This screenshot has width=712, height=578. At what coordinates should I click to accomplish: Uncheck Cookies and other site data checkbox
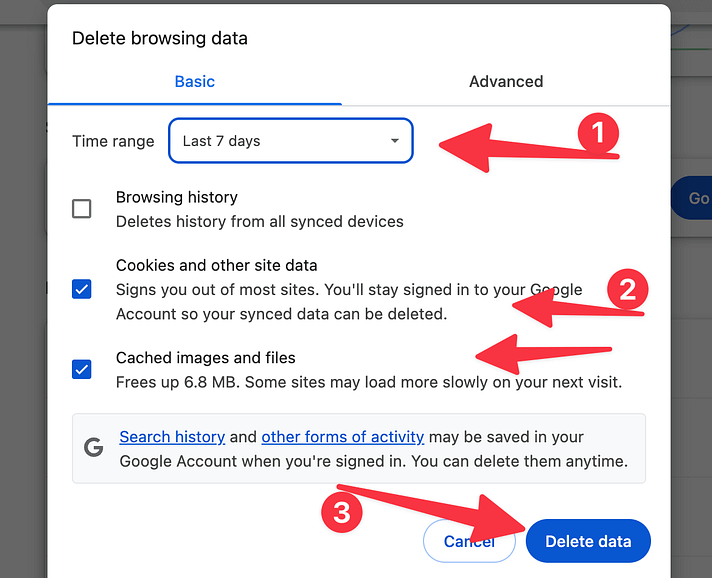(x=82, y=289)
